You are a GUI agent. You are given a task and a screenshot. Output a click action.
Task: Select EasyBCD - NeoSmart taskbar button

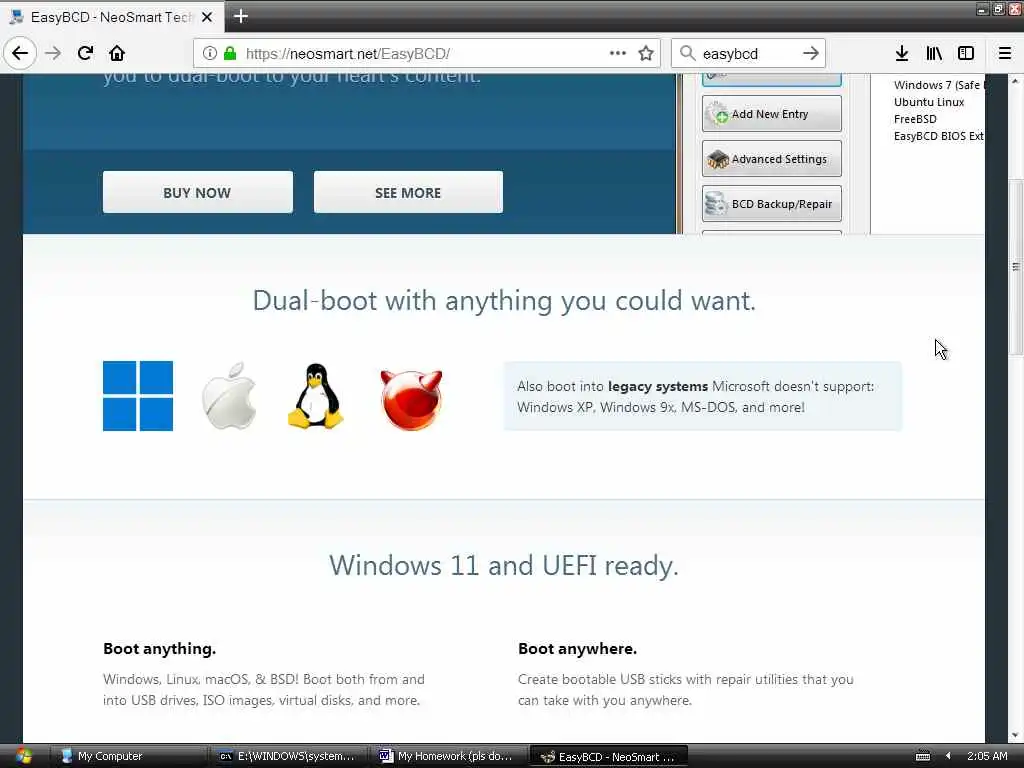(x=608, y=757)
